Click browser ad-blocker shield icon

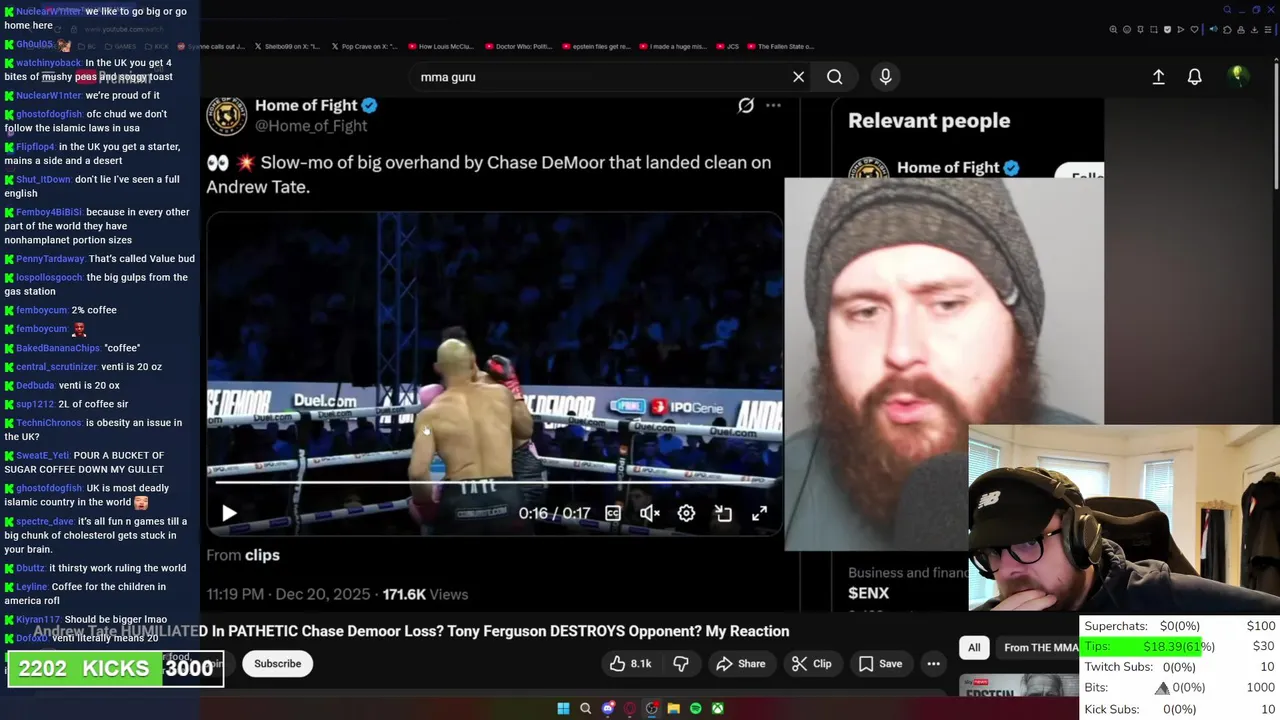[x=1167, y=29]
